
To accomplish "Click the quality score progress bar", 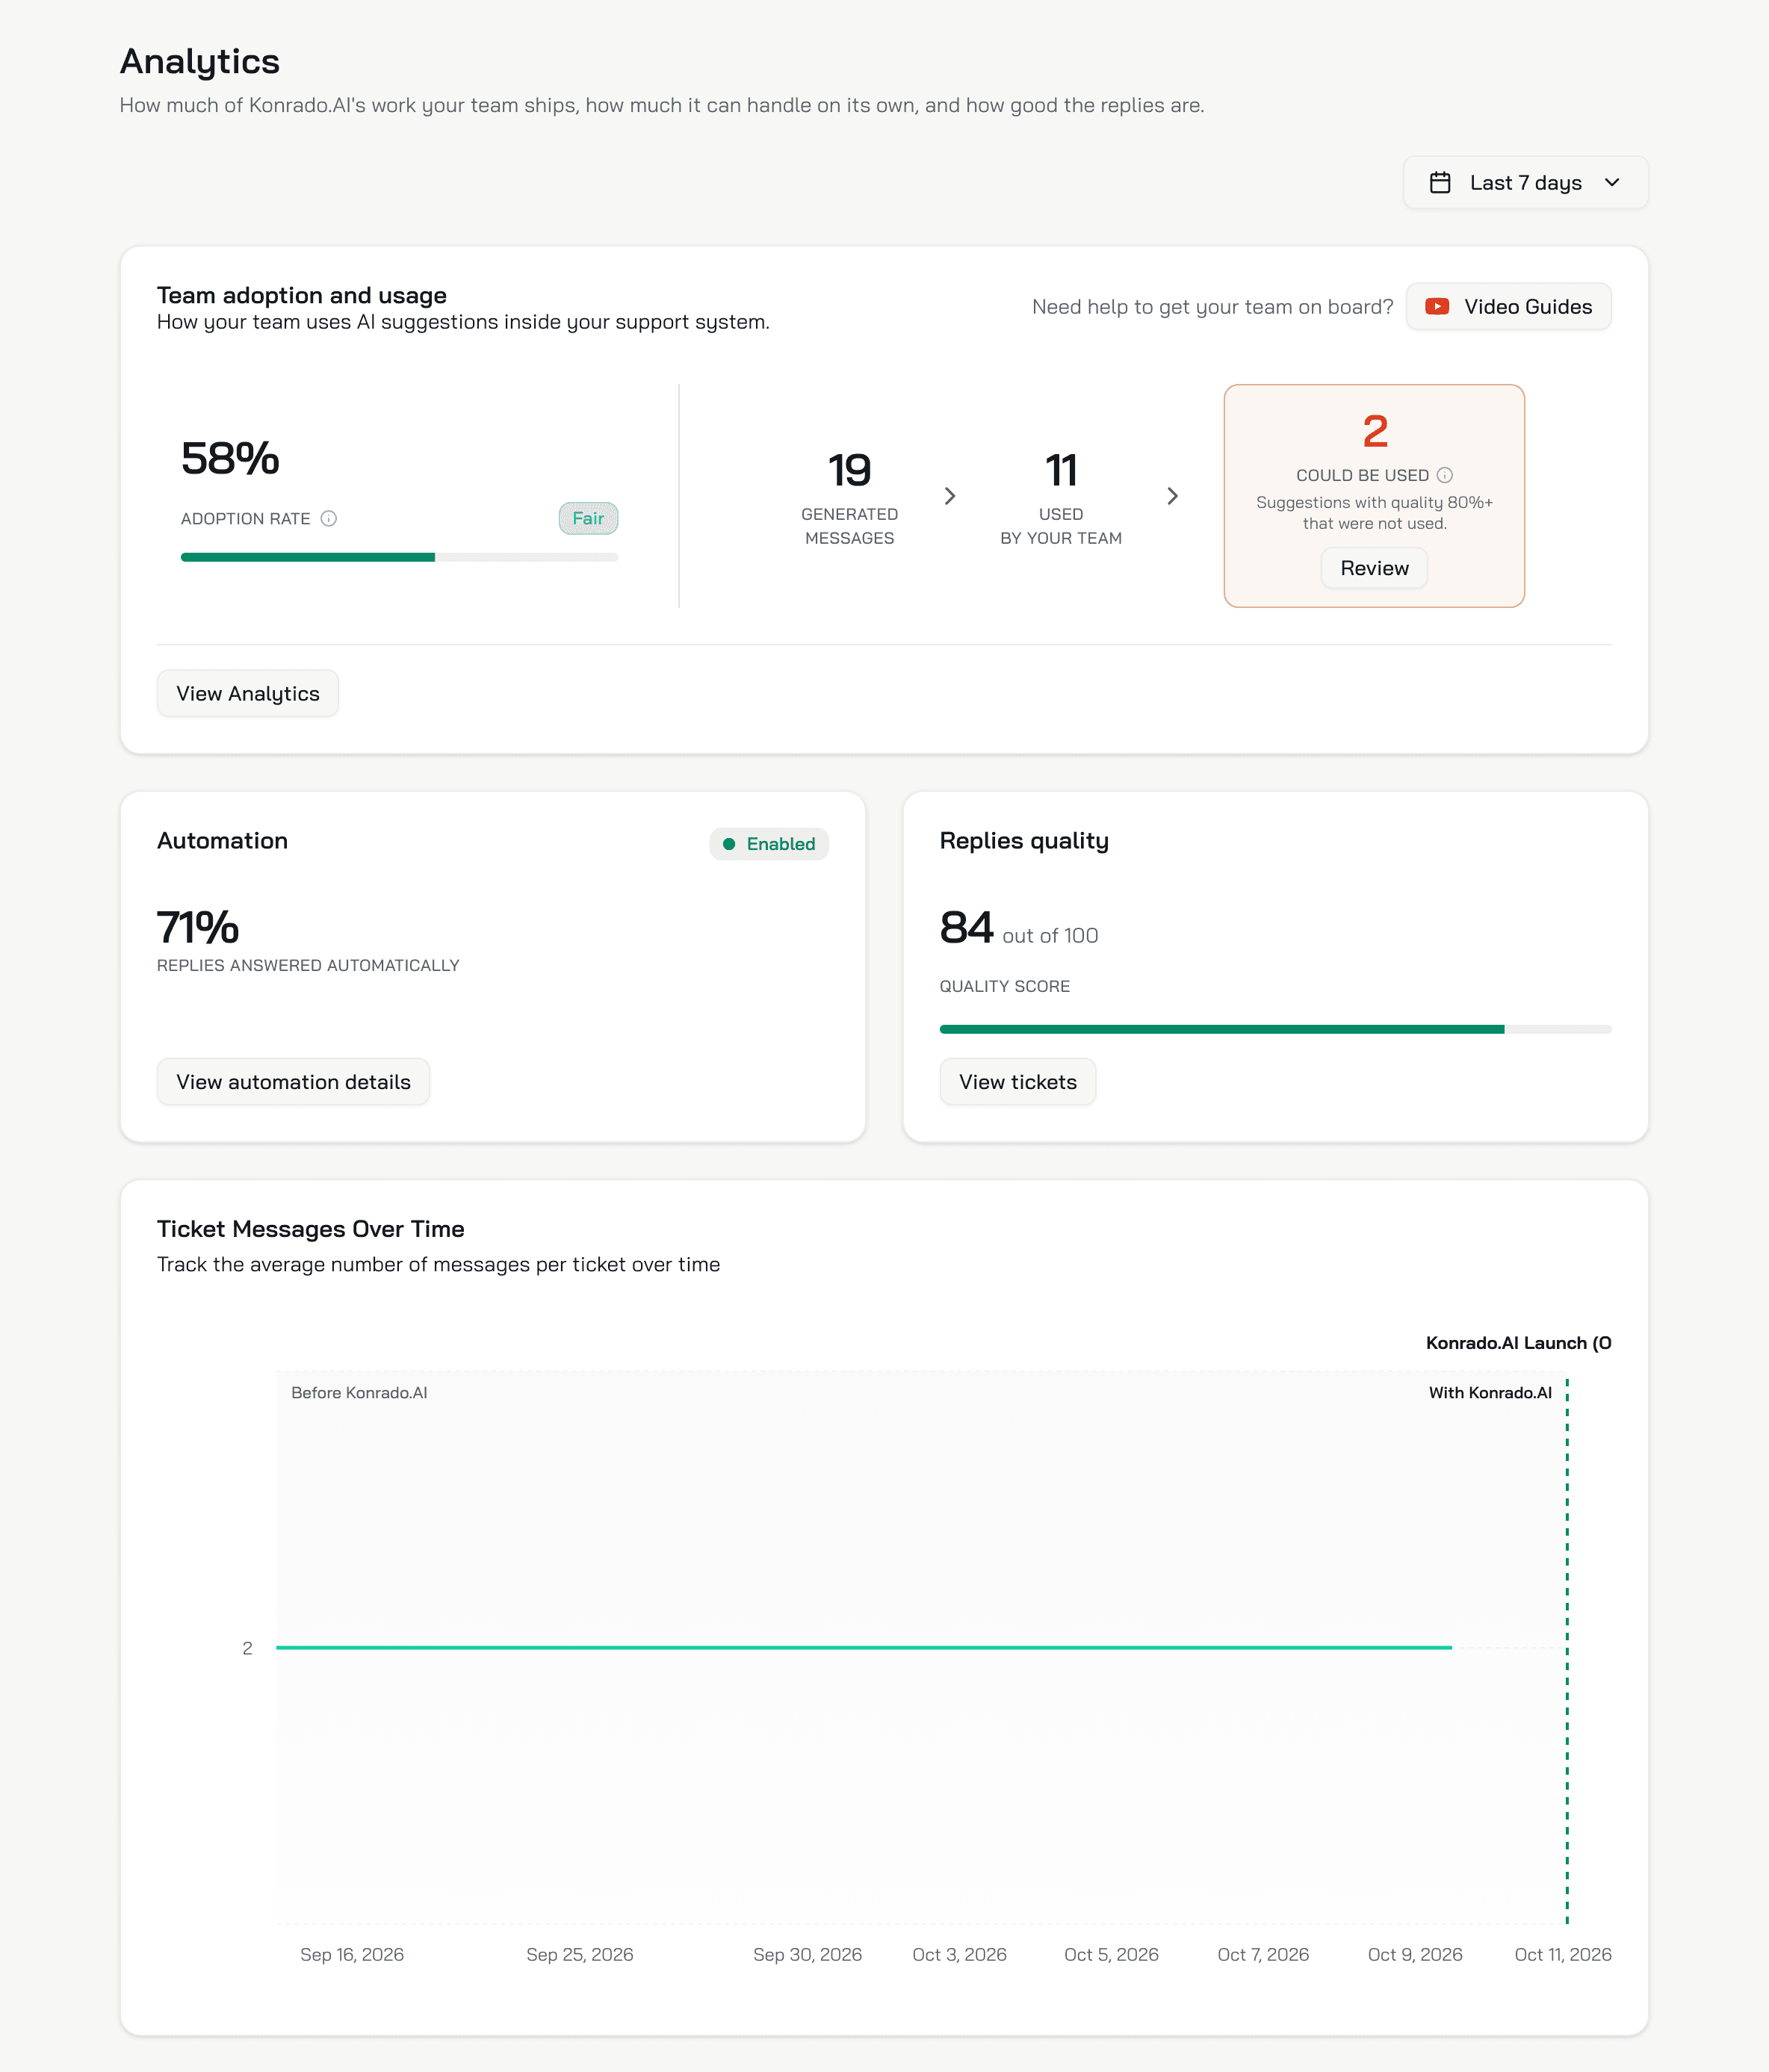I will (x=1275, y=1029).
